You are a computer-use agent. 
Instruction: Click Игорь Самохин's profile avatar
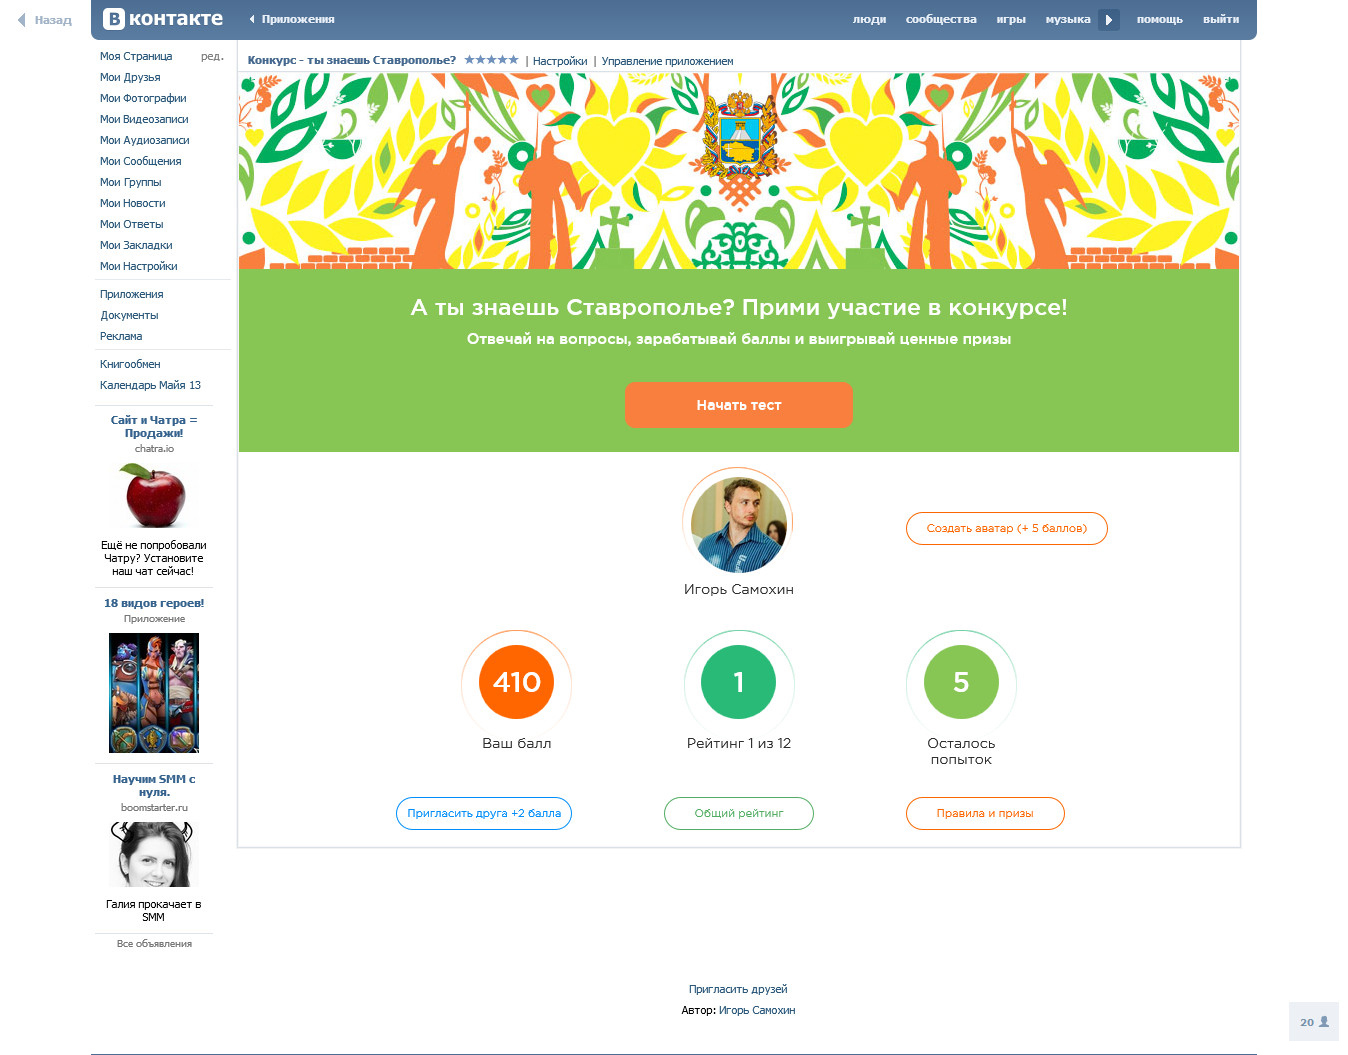point(739,524)
